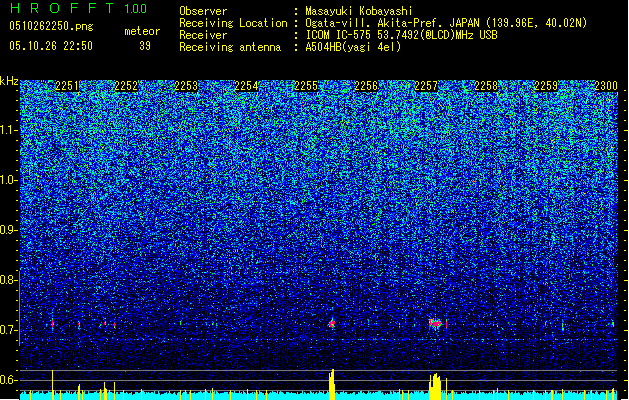Viewport: 629px width, 400px height.
Task: Click the kHz axis unit label
Action: coord(9,81)
